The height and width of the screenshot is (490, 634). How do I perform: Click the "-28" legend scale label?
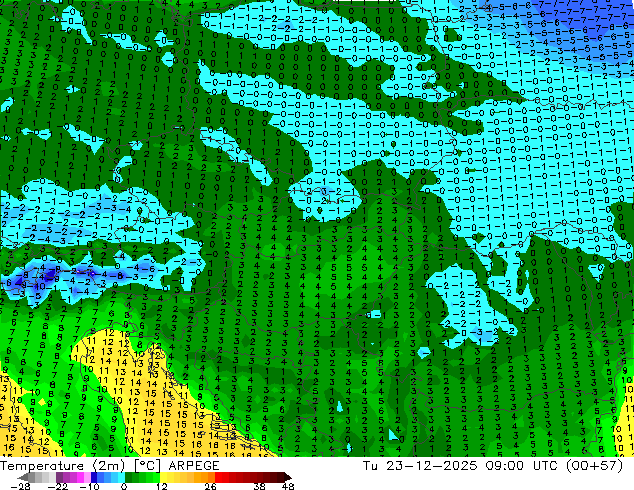click(x=20, y=486)
